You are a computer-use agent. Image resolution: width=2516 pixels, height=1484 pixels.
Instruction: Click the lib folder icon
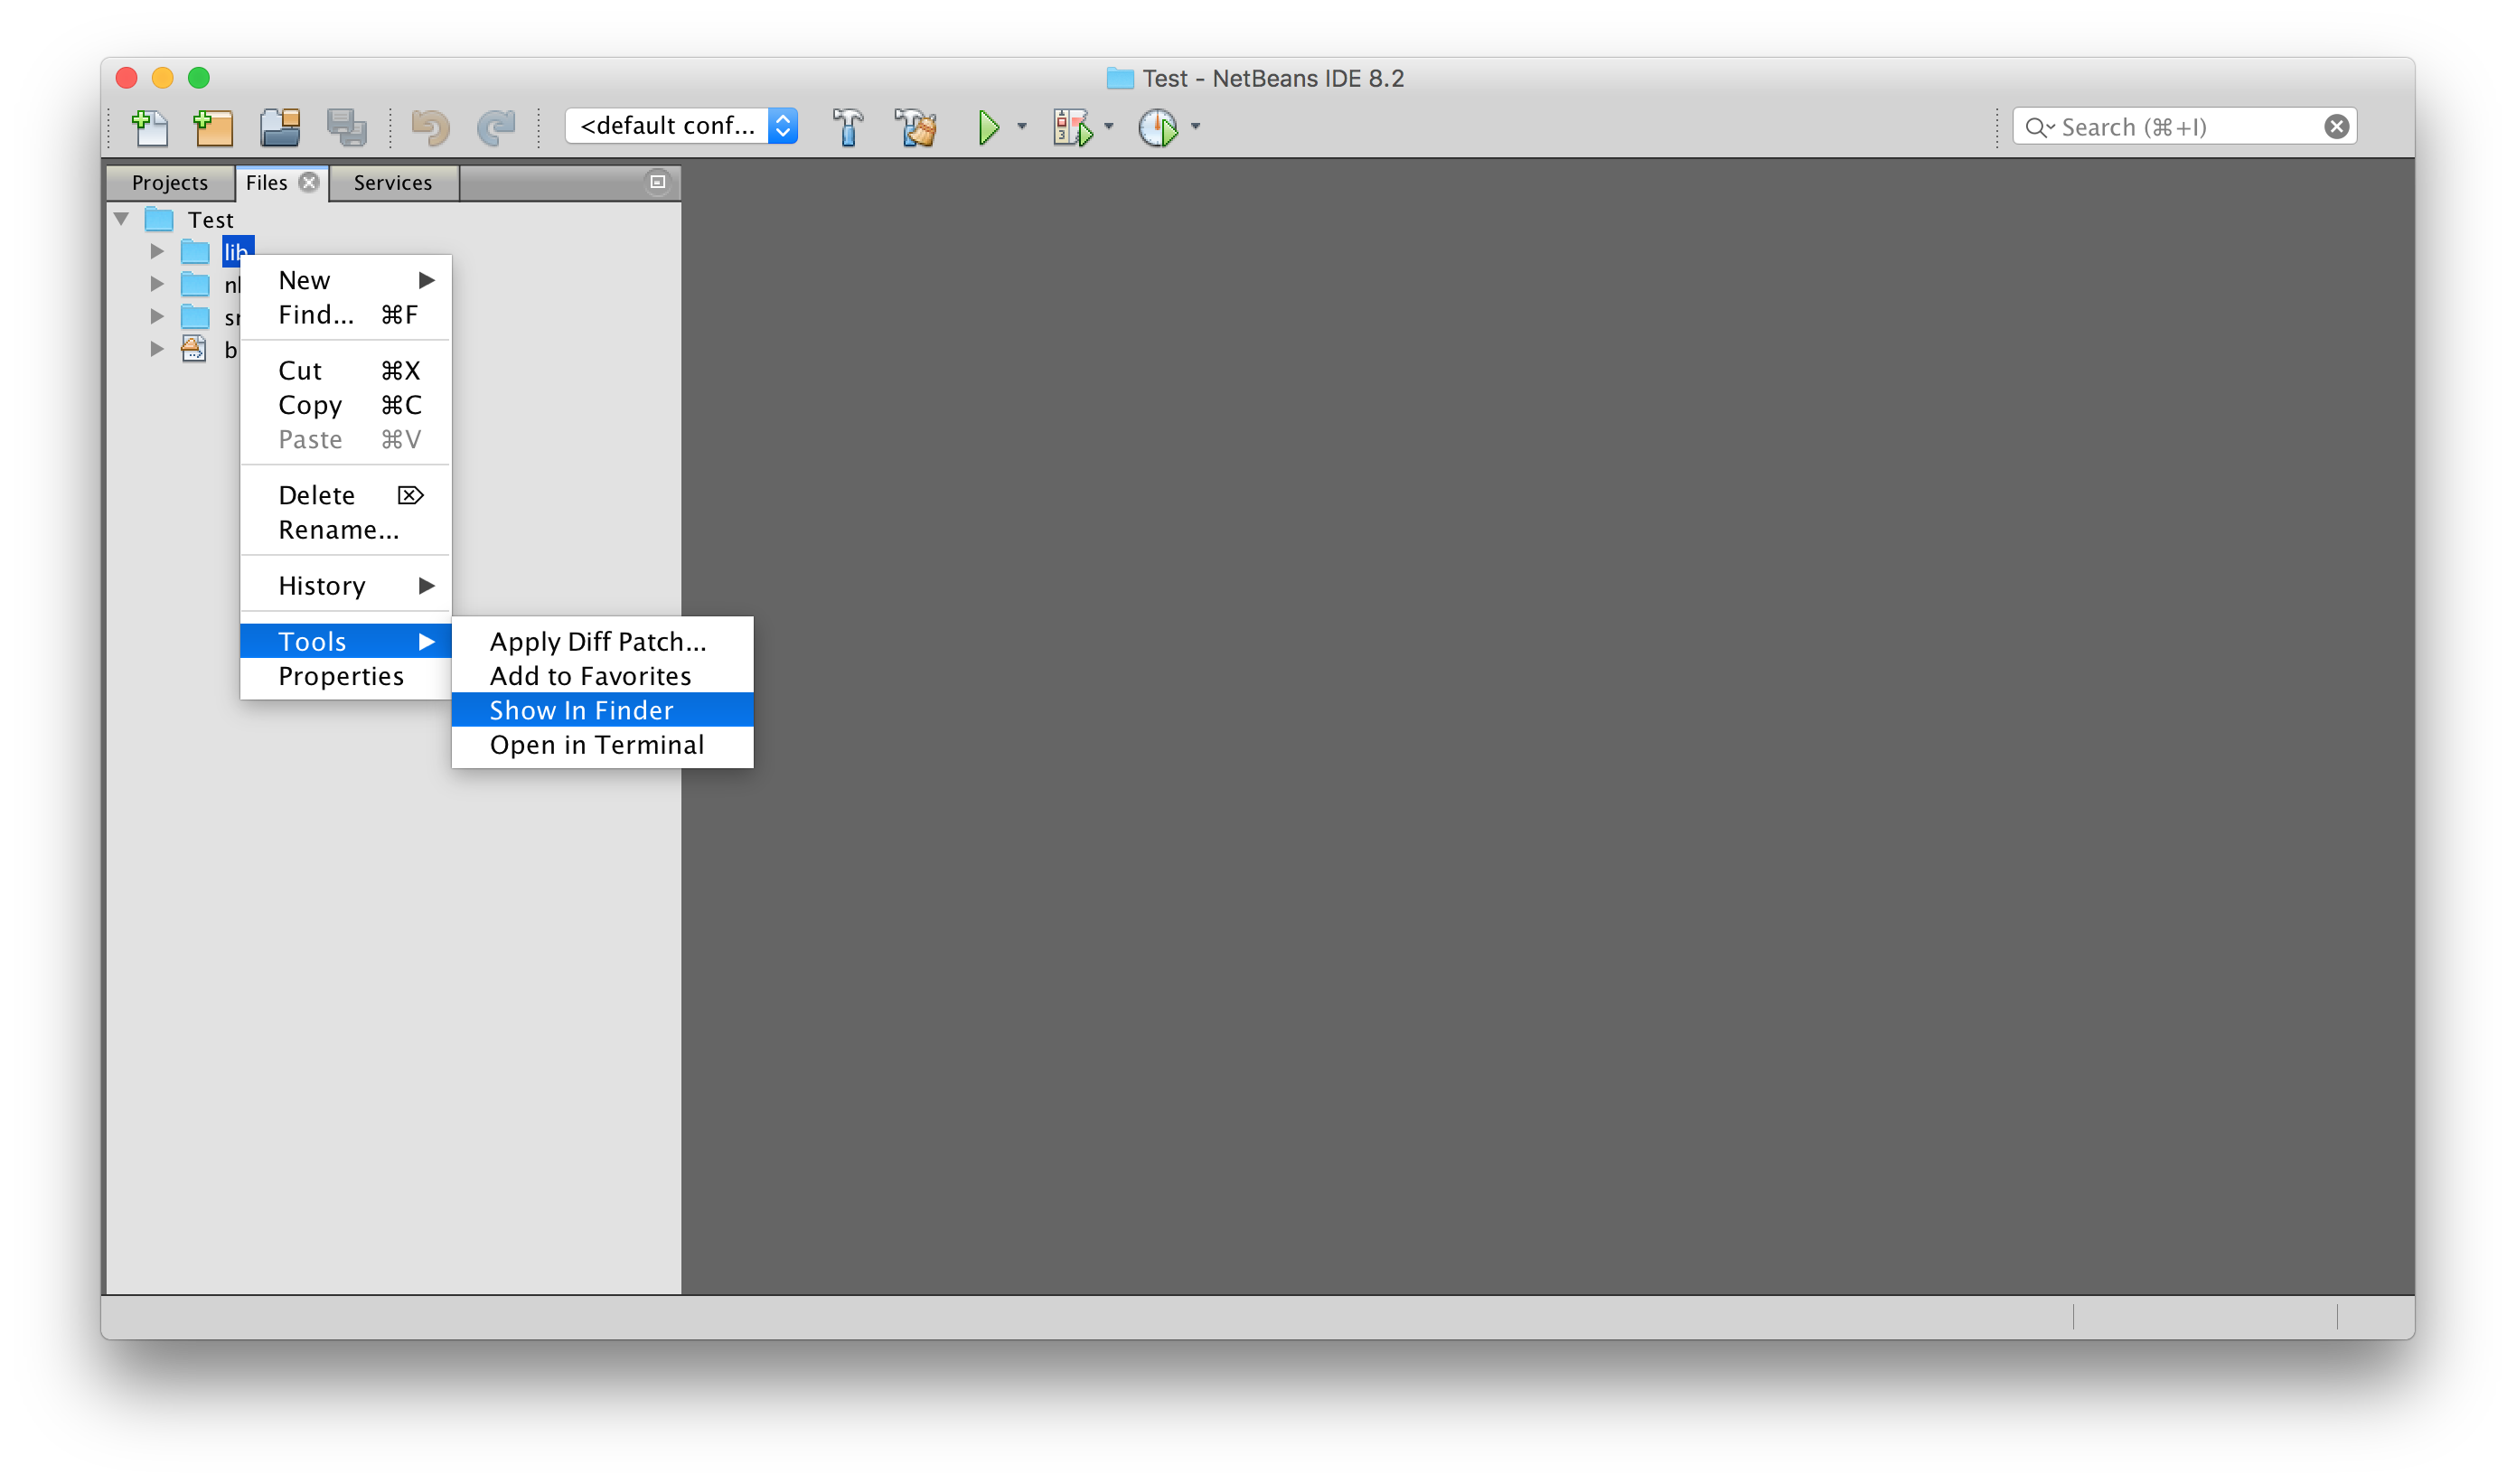[195, 251]
